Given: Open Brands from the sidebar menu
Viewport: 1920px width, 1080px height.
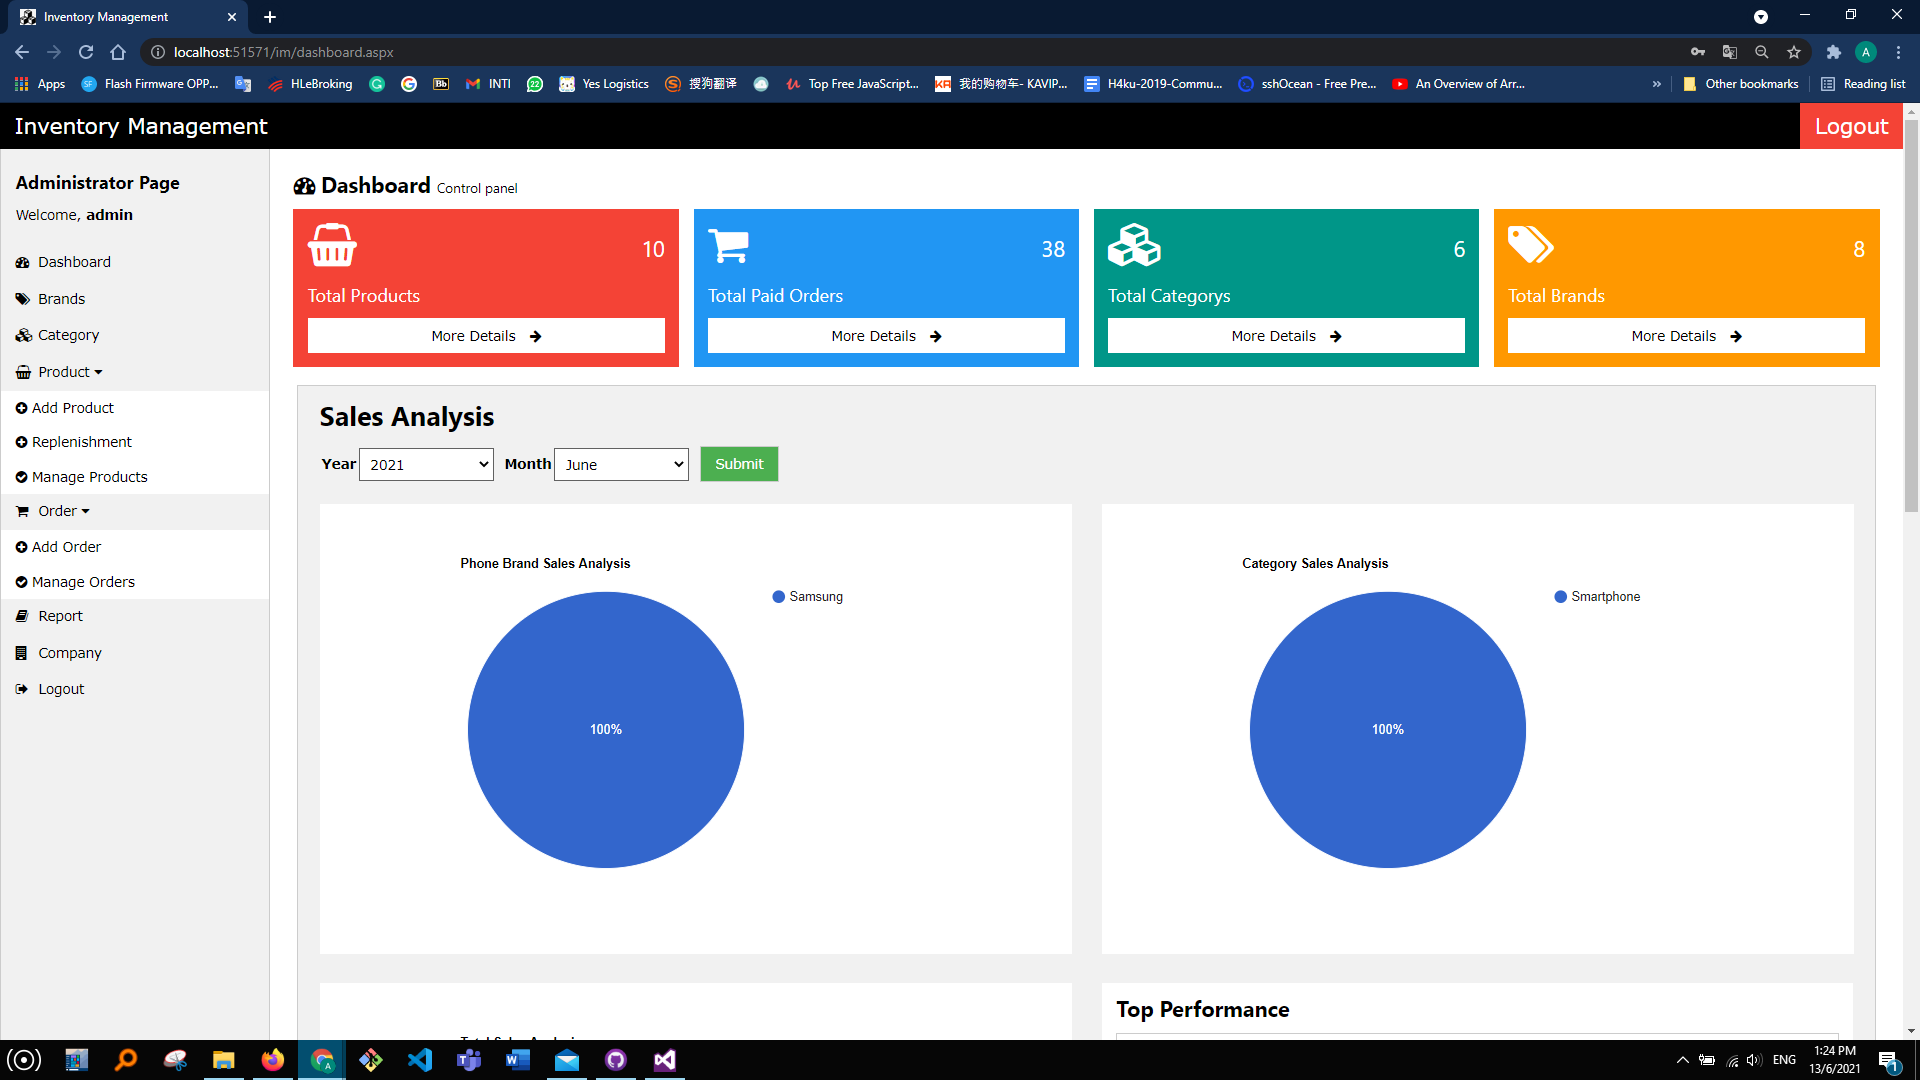Looking at the screenshot, I should pos(61,299).
